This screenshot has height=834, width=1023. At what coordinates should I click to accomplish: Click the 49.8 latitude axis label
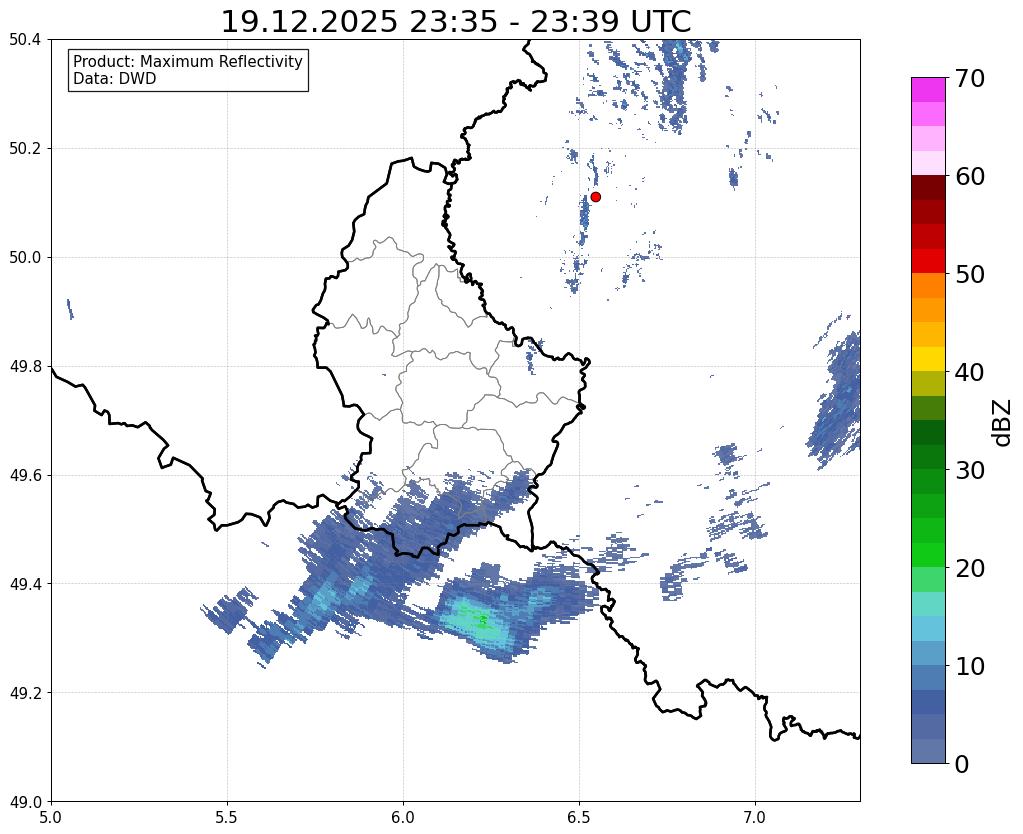[x=25, y=367]
